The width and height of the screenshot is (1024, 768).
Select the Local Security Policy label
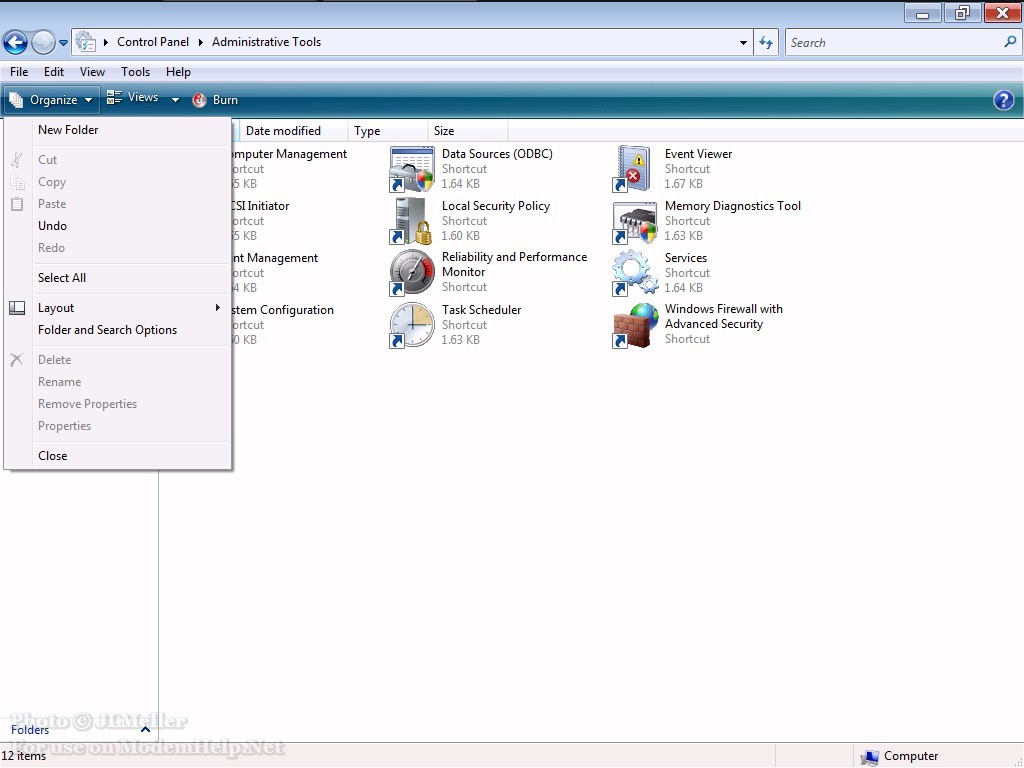(496, 206)
